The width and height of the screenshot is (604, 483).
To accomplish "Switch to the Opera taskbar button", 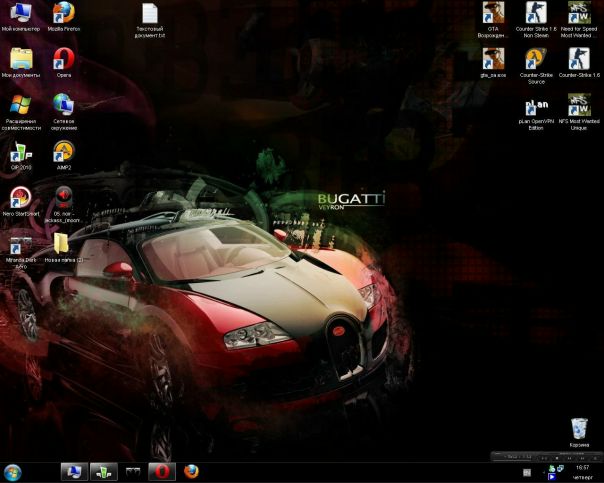I will pos(162,472).
